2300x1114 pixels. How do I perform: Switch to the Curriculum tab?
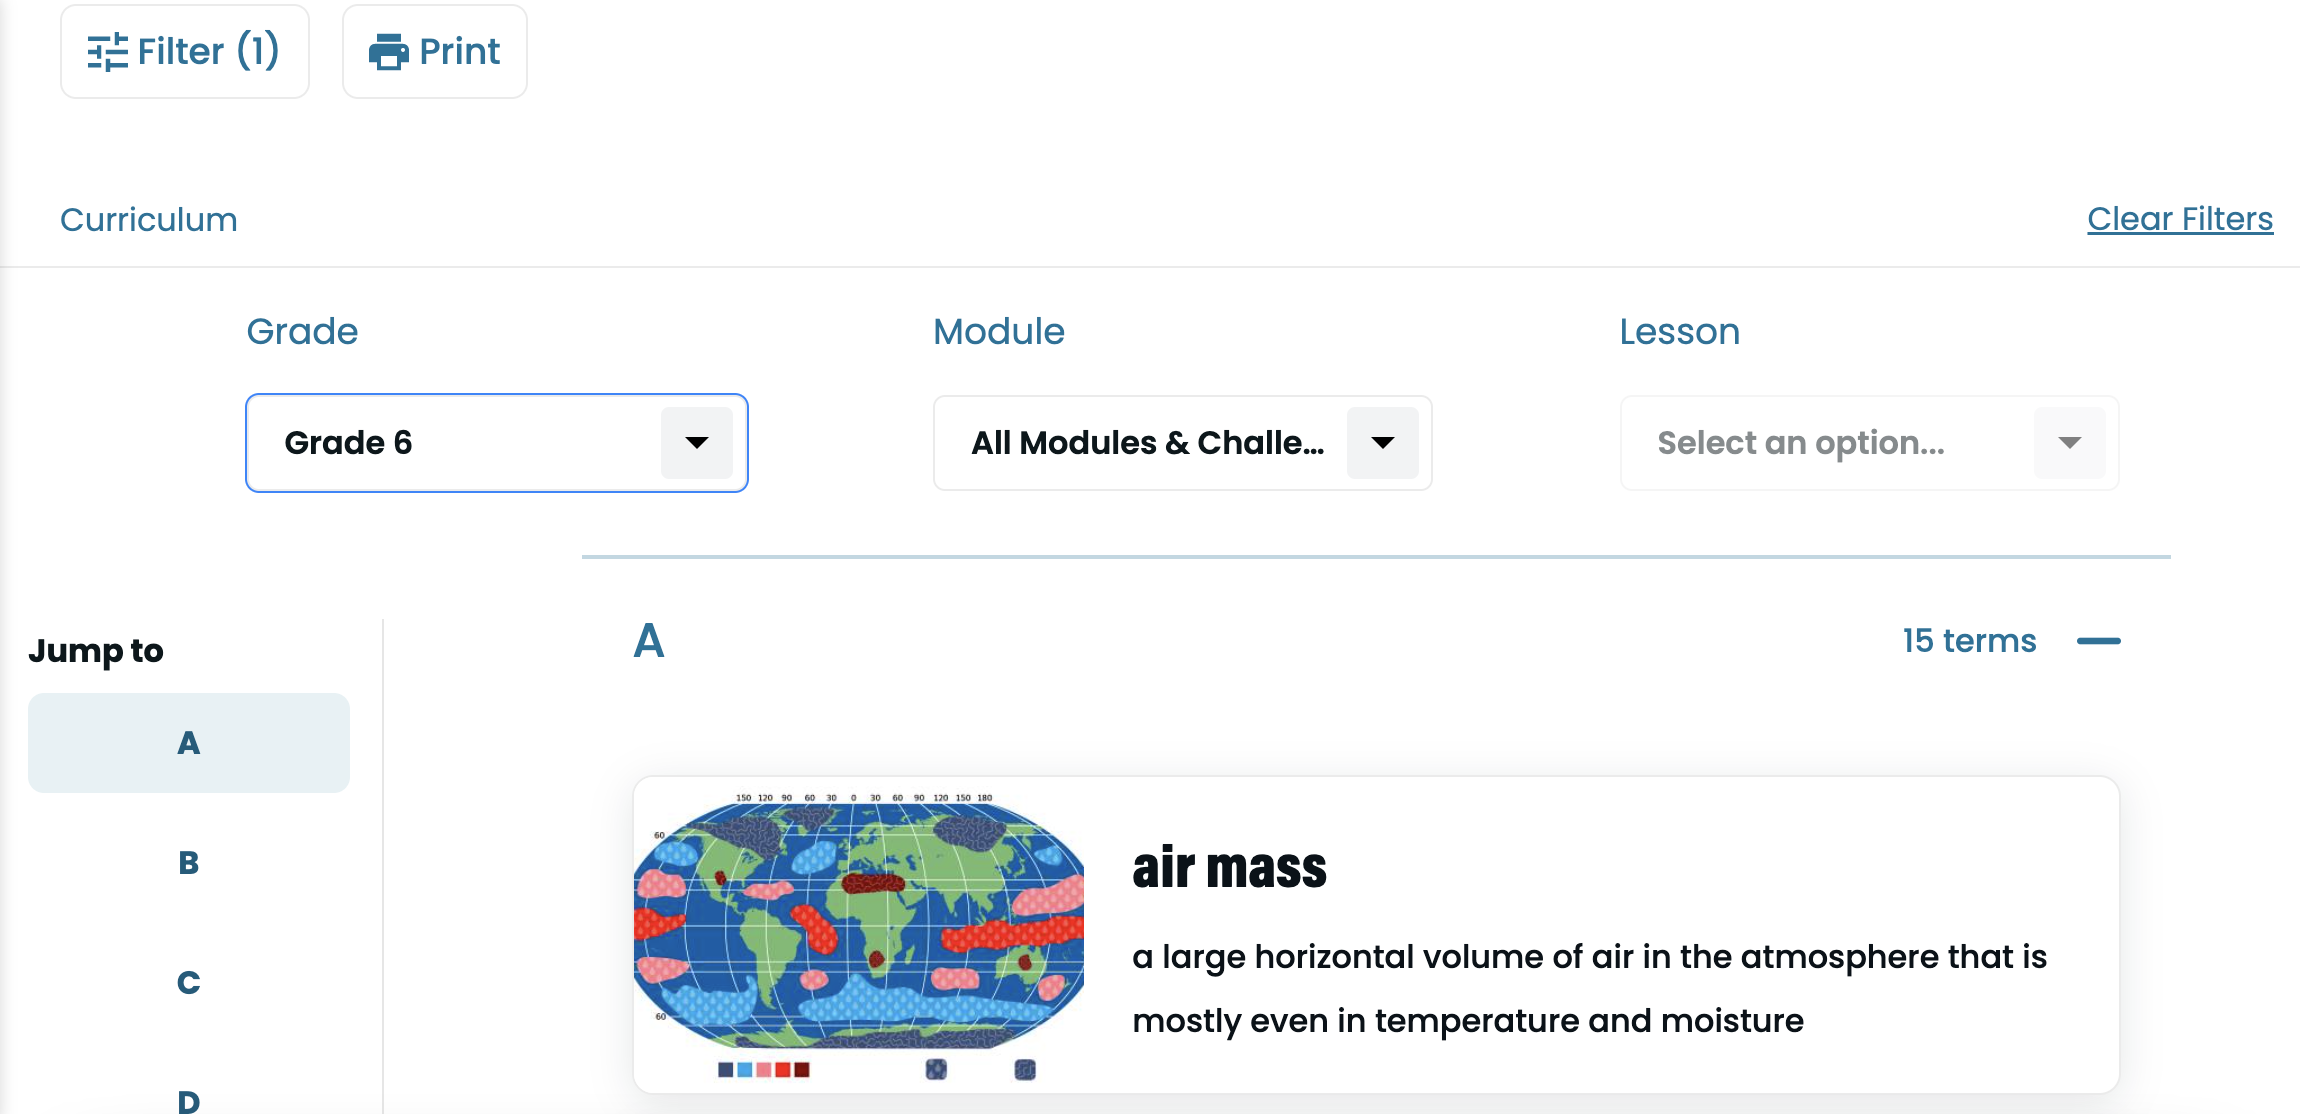148,219
